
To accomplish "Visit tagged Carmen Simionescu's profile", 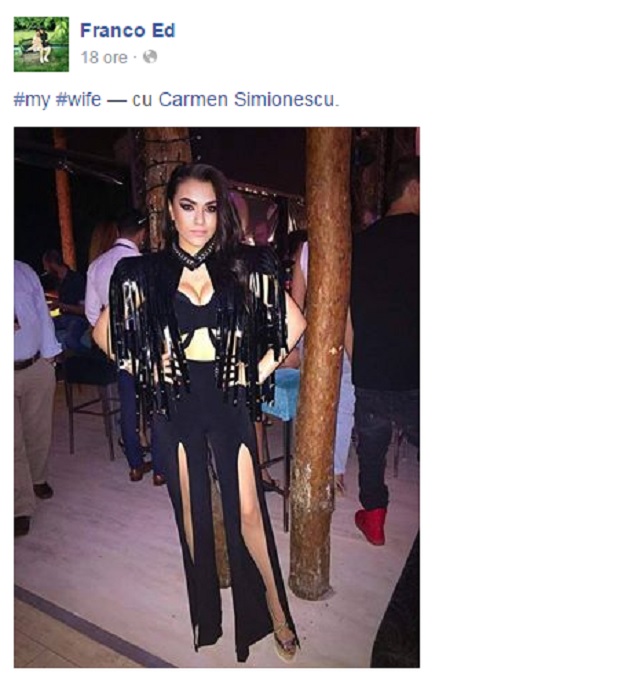I will (246, 99).
